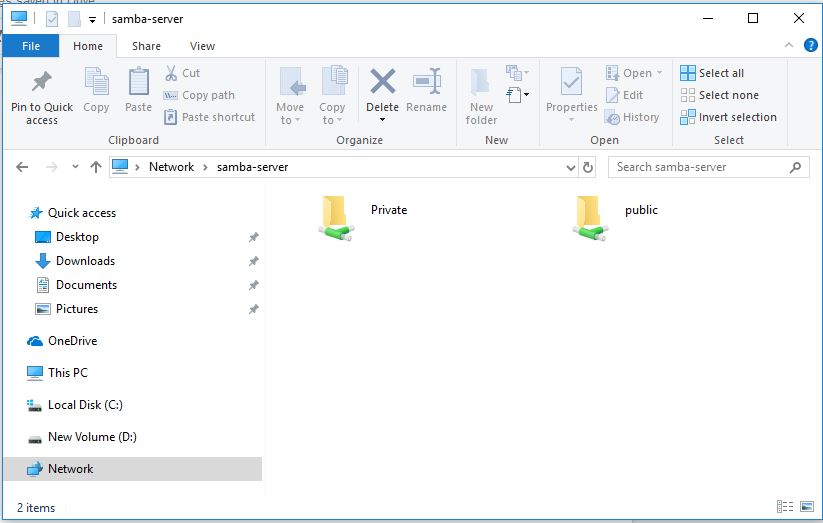
Task: Click Edit in the Open group
Action: tap(625, 95)
